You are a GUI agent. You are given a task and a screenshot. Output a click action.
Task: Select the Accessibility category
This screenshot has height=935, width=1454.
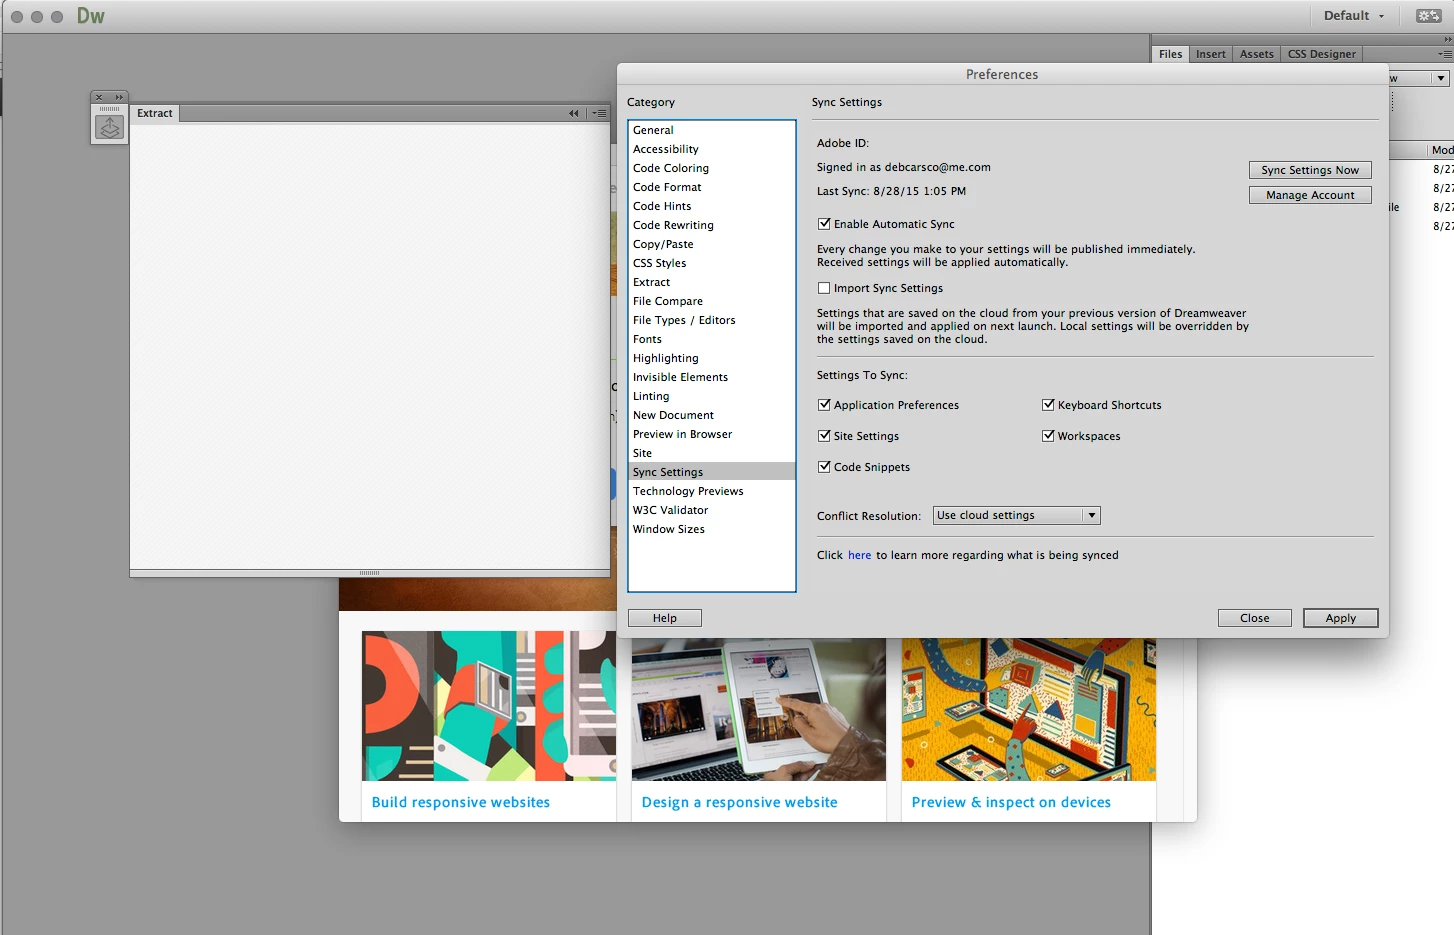tap(712, 149)
